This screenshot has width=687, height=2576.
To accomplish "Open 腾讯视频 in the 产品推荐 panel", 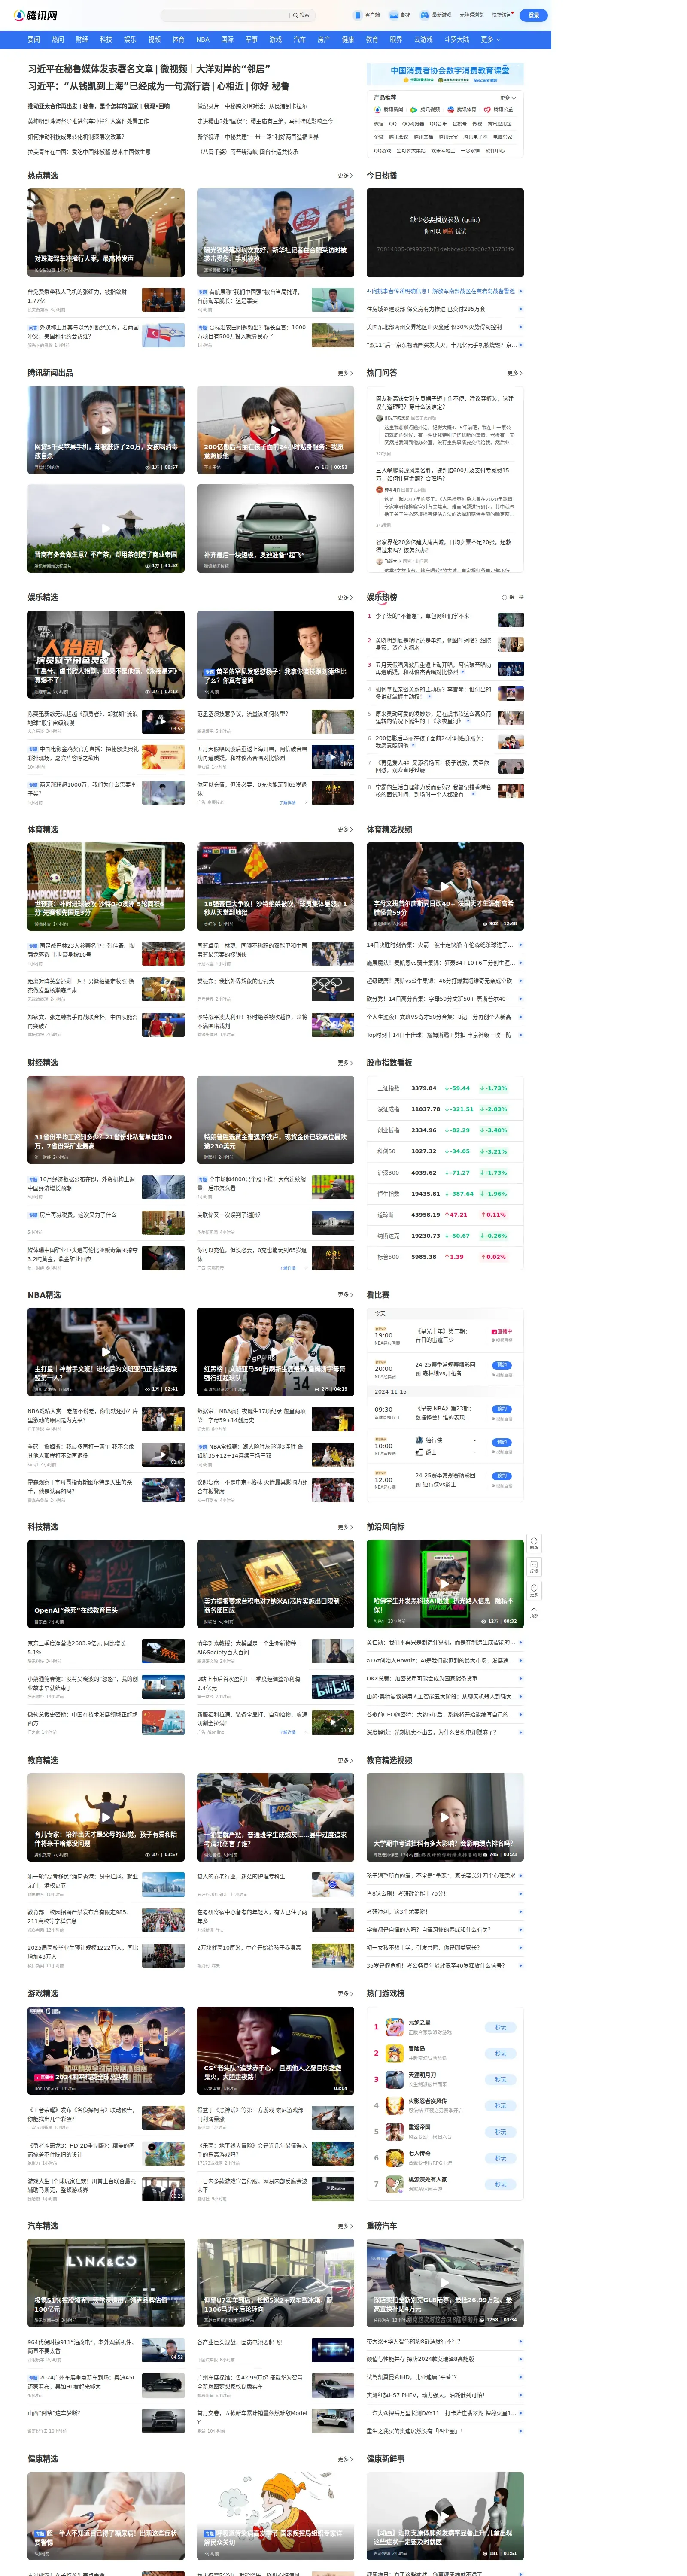I will [425, 110].
